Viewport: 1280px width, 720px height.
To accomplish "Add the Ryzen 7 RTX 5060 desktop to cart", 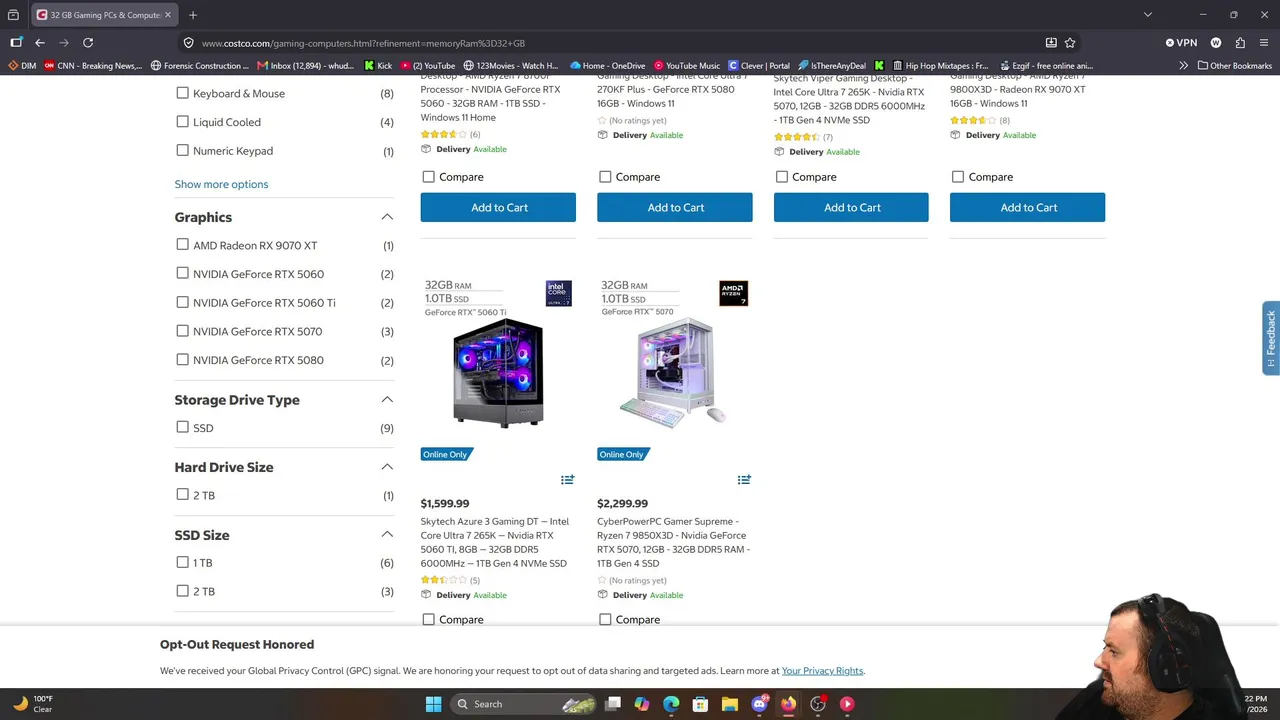I will point(498,207).
